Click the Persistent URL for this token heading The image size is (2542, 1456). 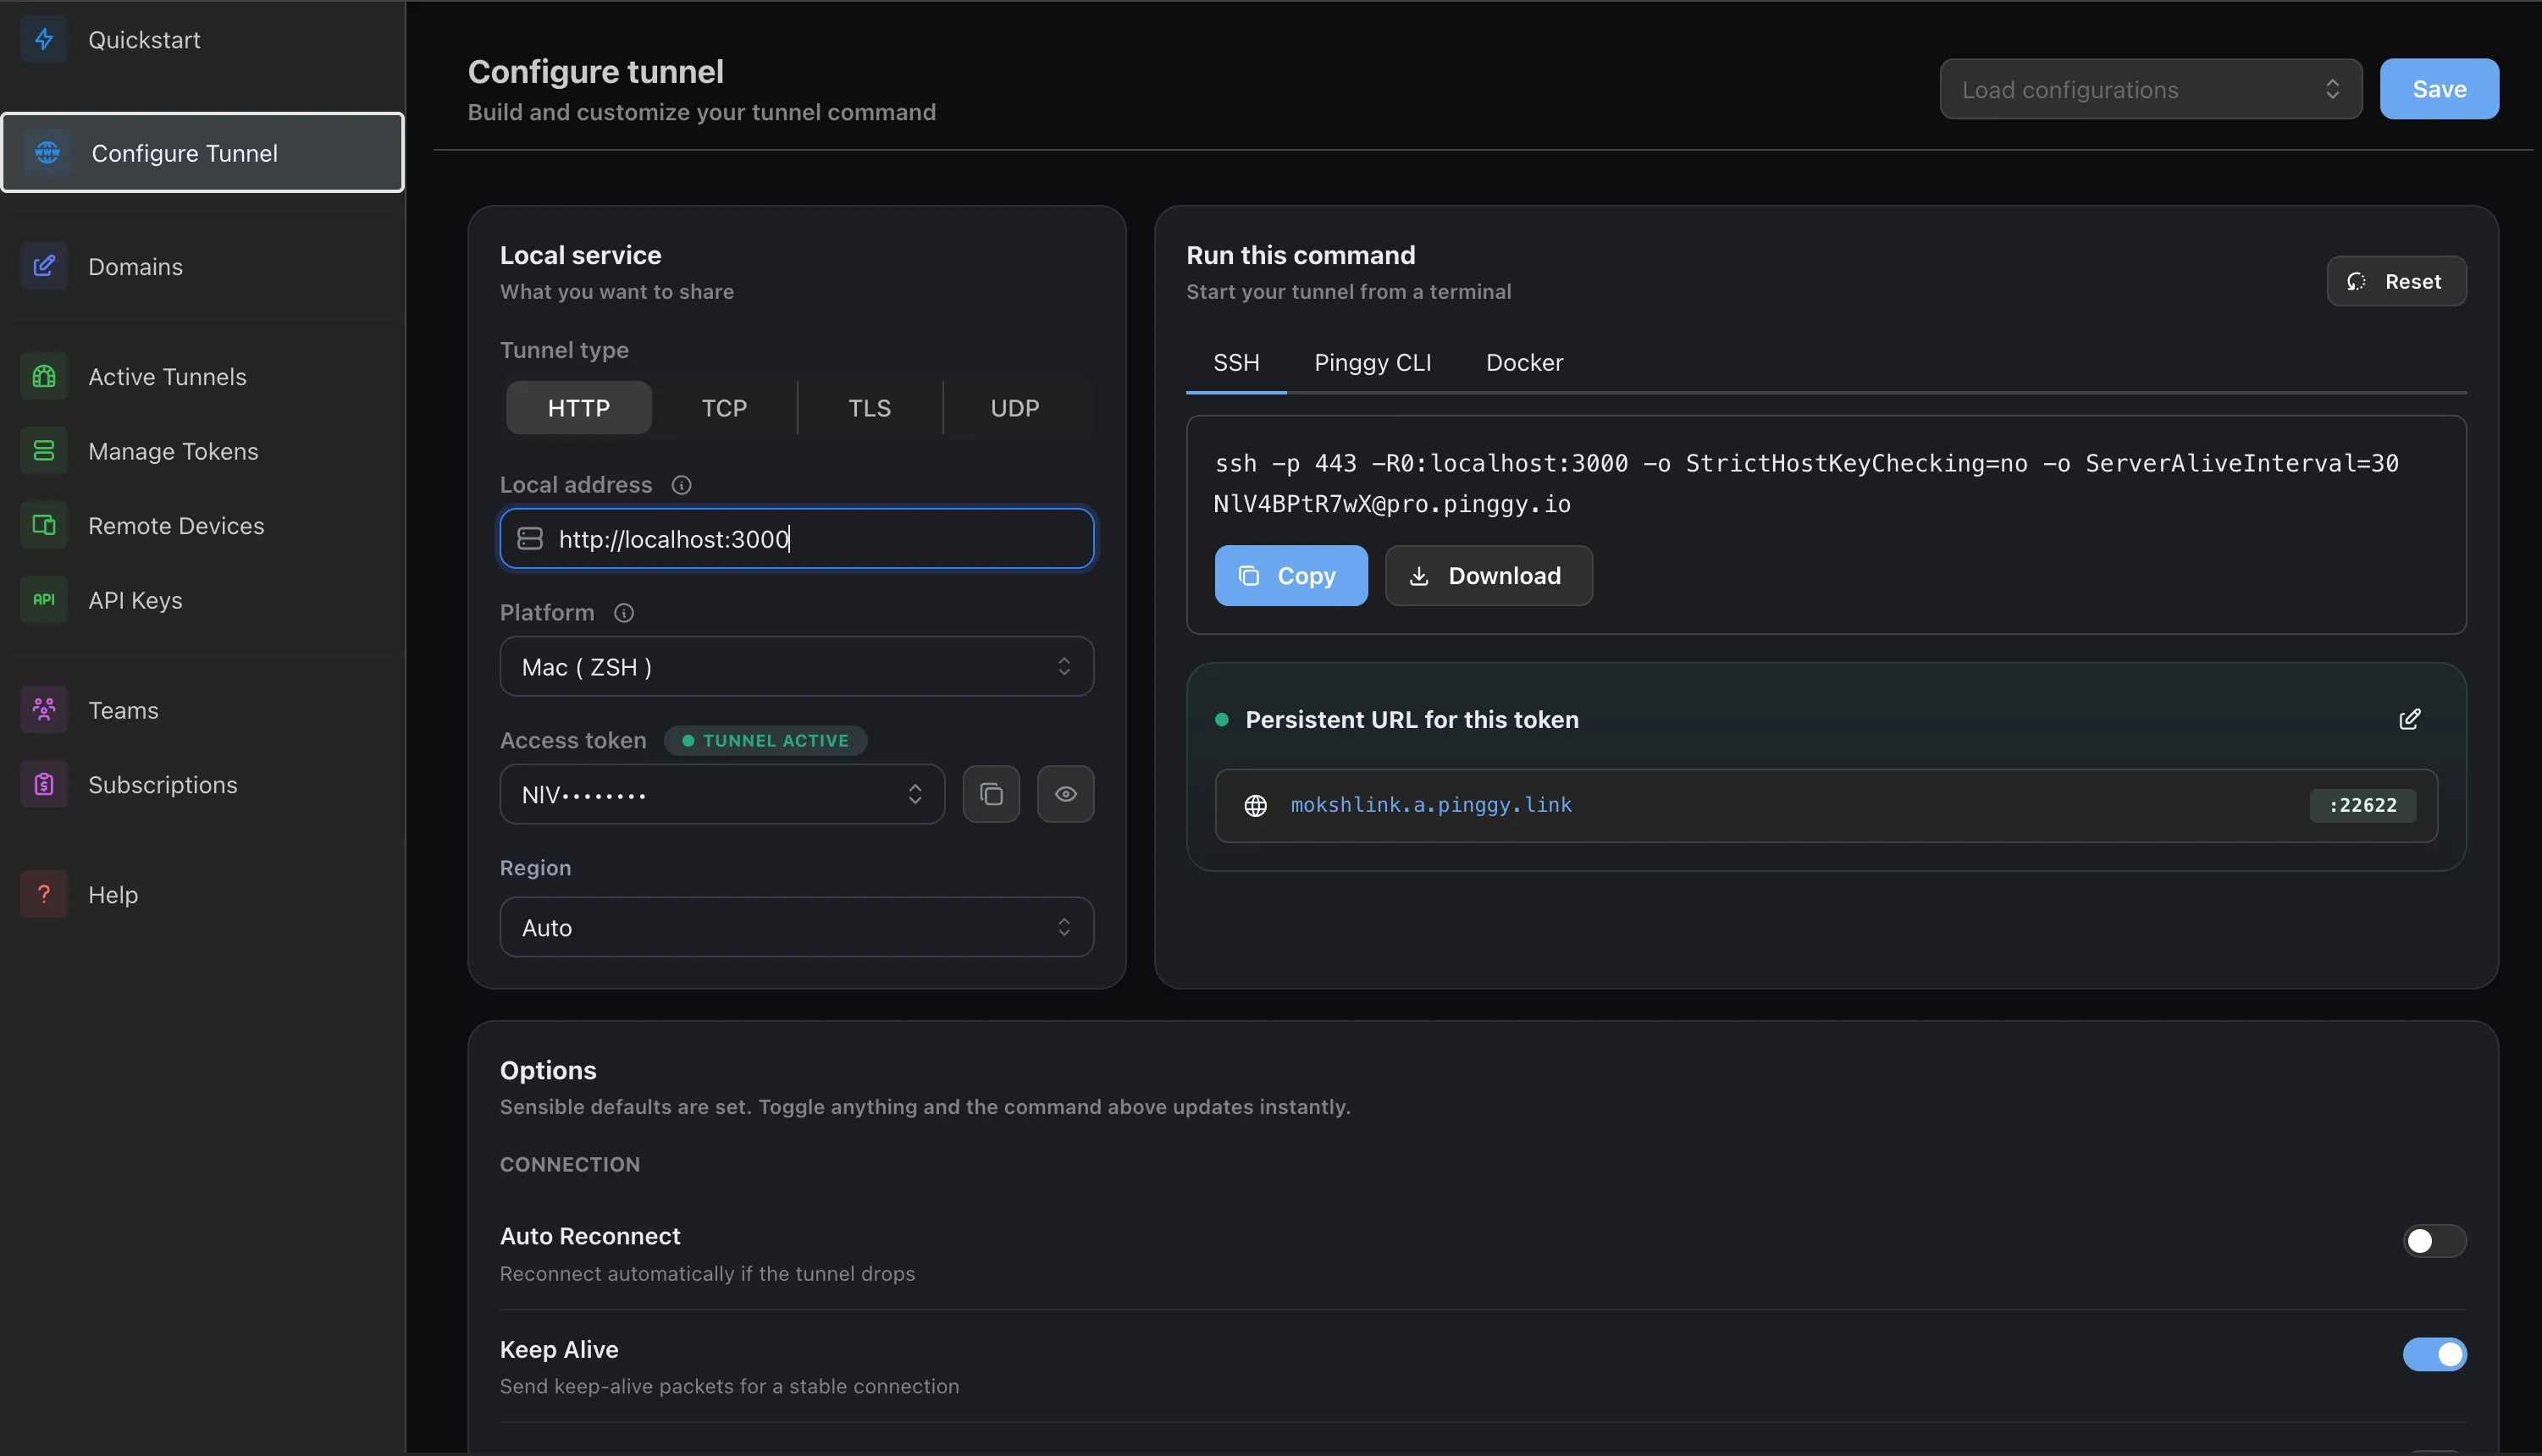coord(1412,720)
